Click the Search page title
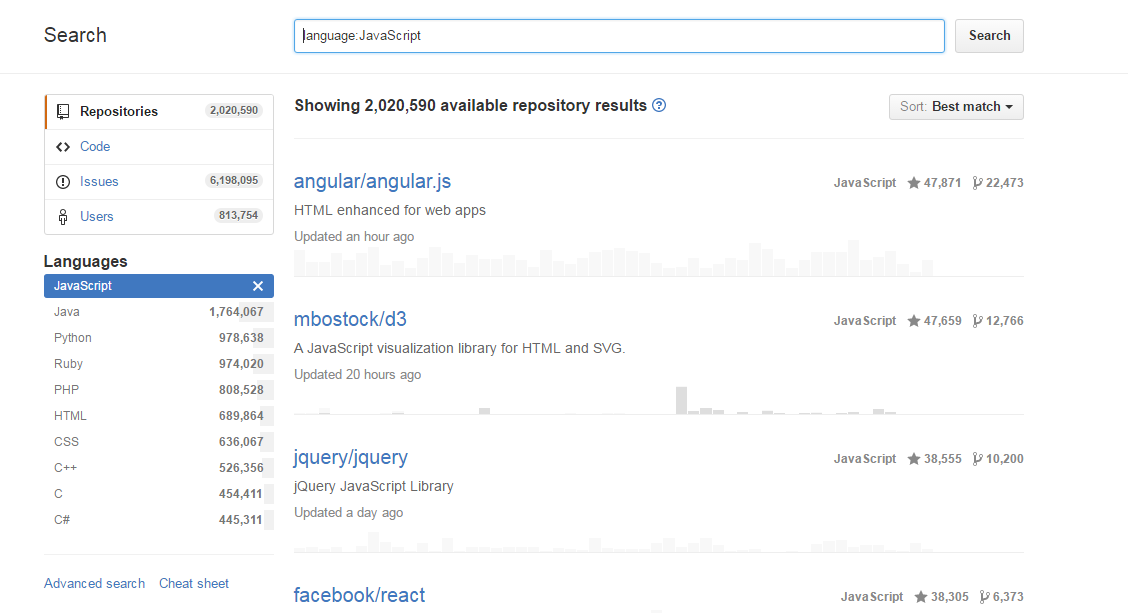 click(75, 35)
